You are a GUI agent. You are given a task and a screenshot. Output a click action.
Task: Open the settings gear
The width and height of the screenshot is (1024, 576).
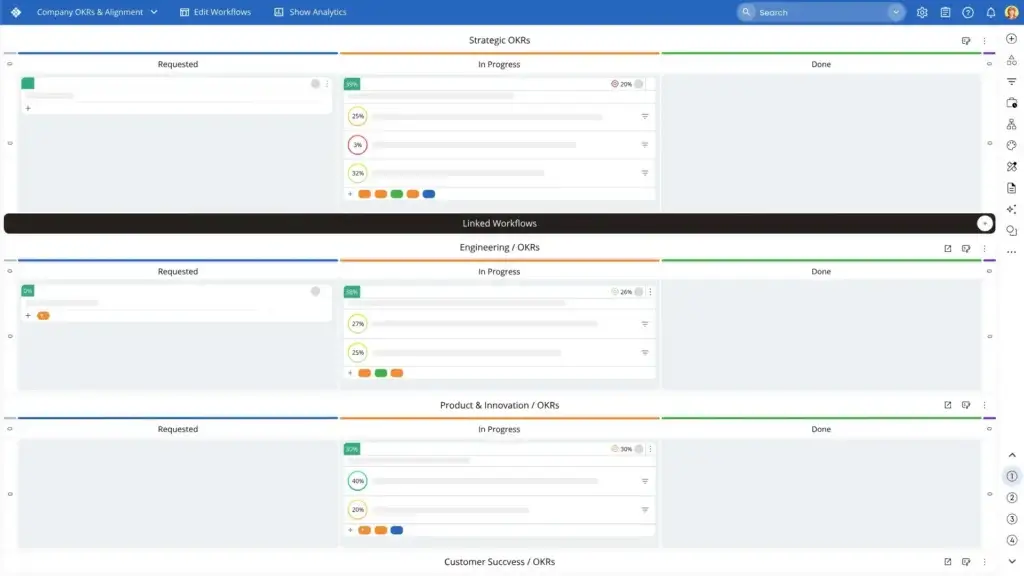click(921, 12)
